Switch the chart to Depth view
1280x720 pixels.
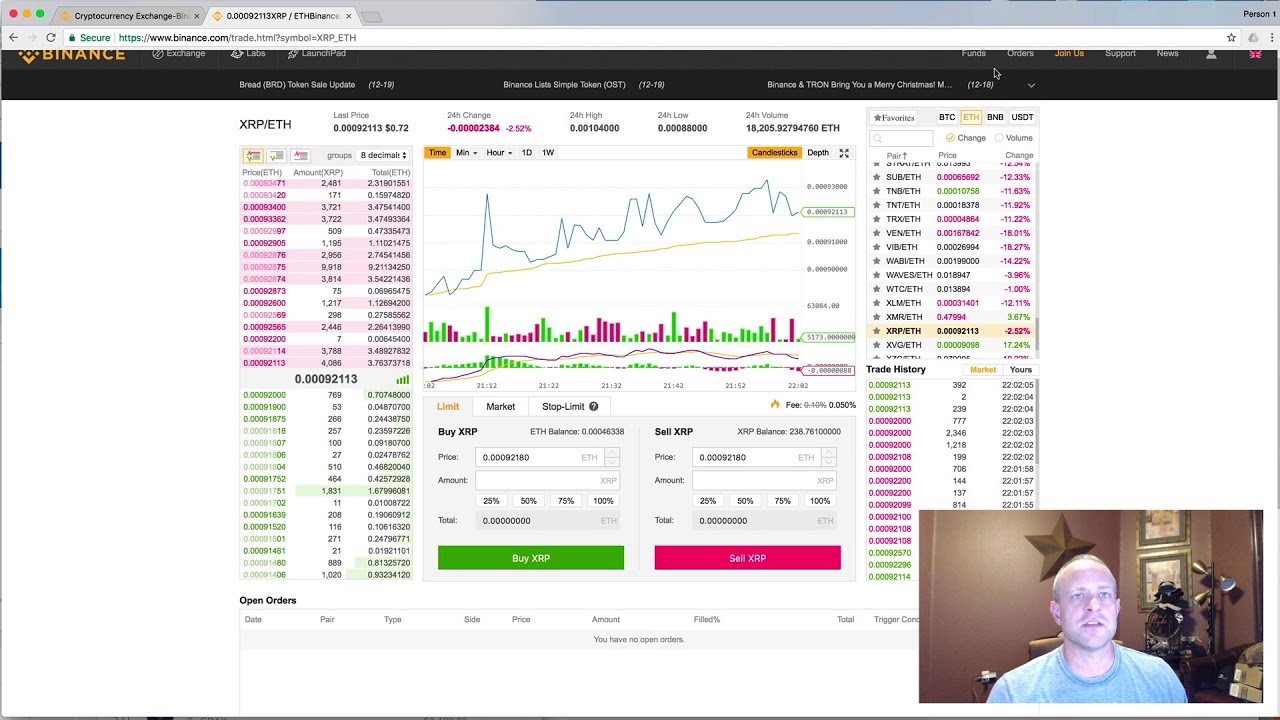click(x=818, y=153)
